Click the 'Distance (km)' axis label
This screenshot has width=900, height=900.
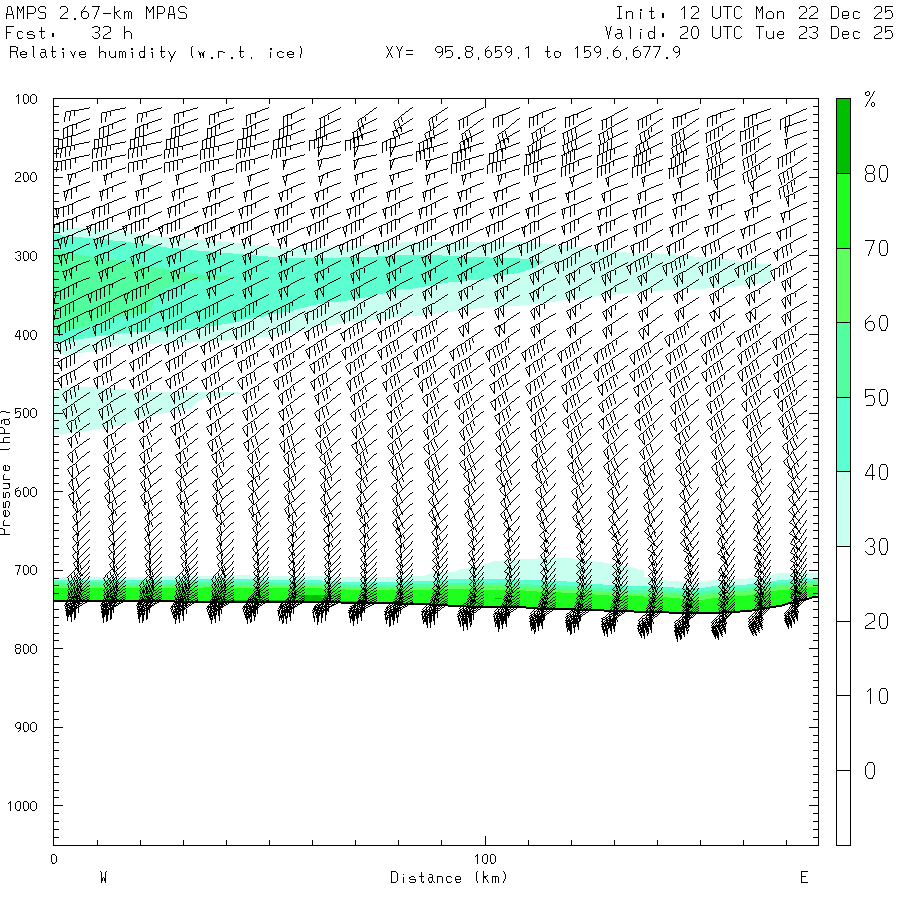[x=449, y=877]
